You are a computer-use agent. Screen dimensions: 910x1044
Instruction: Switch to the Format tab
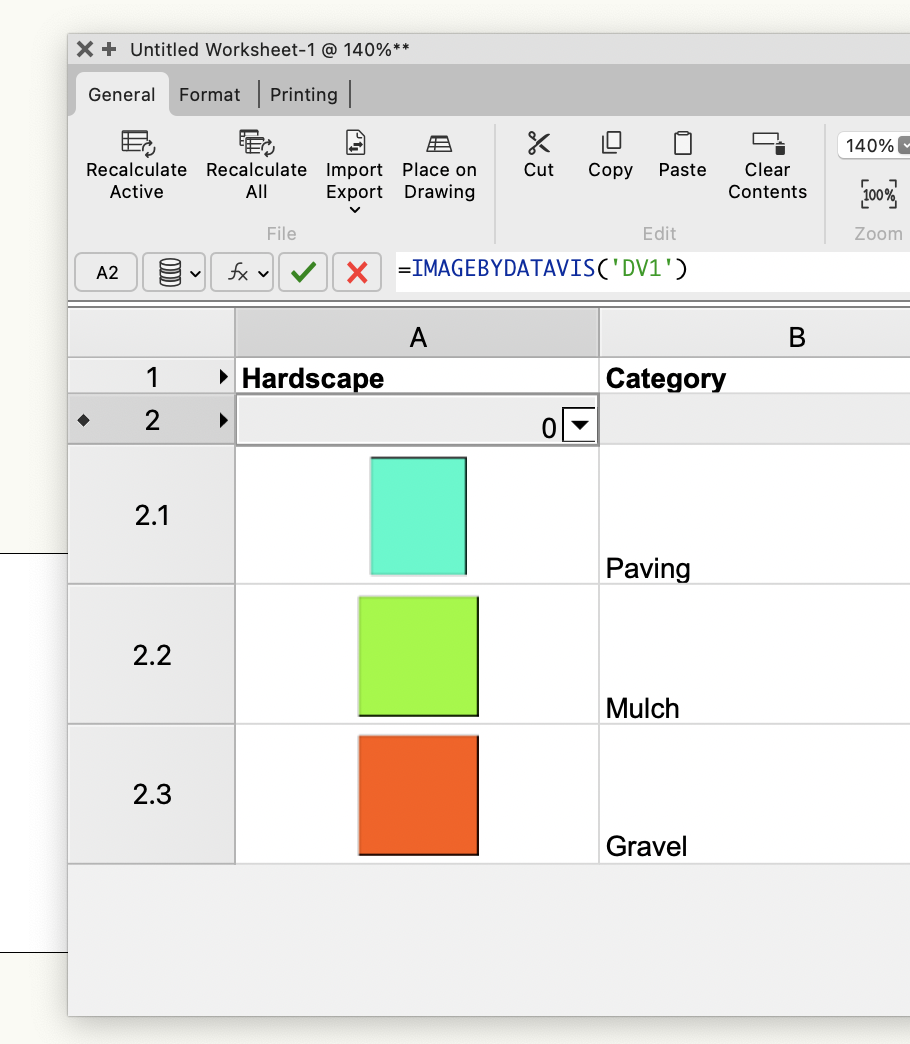click(209, 95)
